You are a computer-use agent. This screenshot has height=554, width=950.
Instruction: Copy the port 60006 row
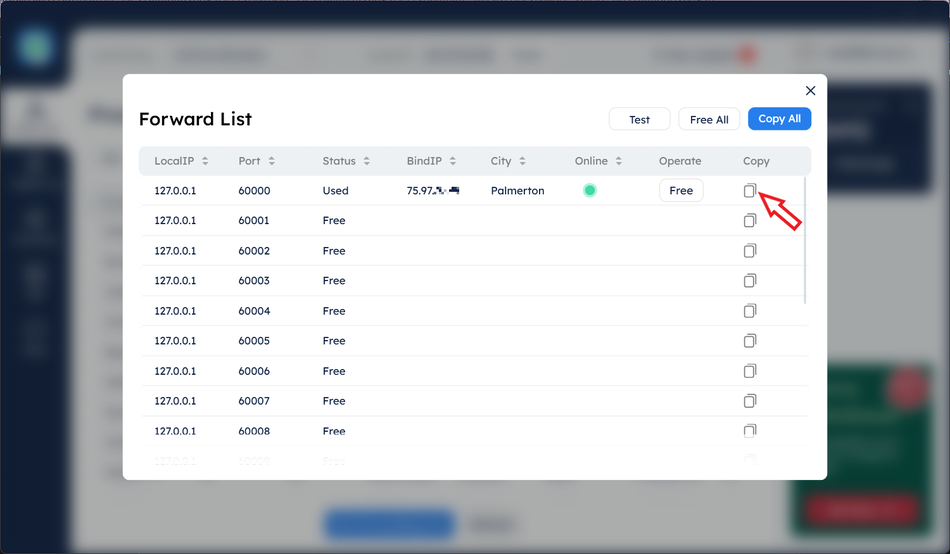(749, 371)
